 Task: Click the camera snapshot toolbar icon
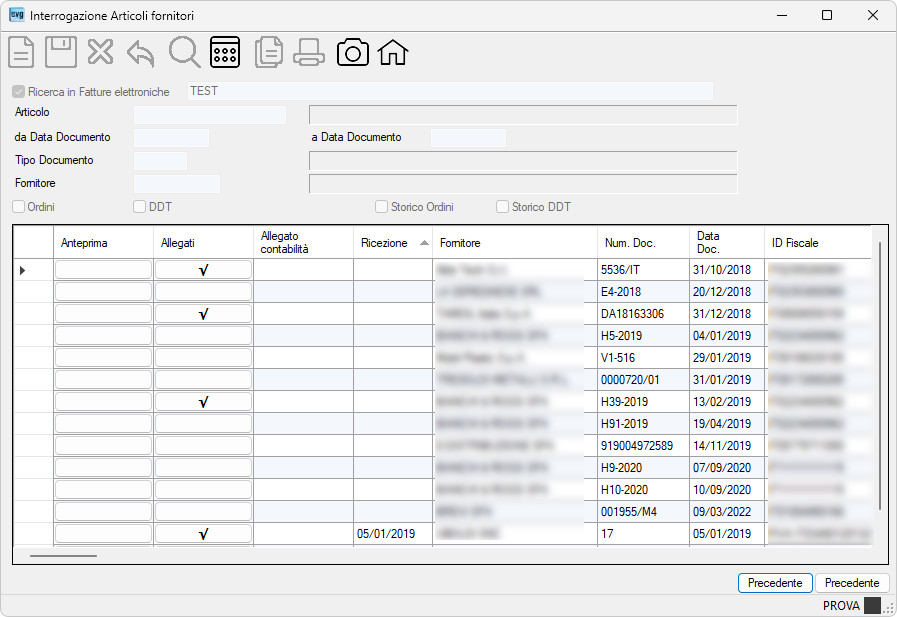click(353, 53)
